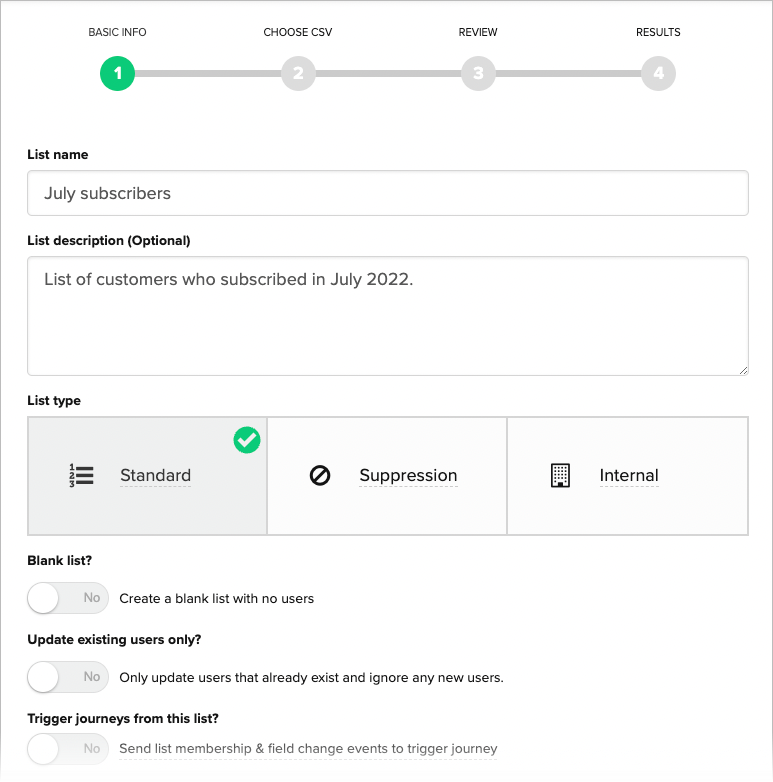Click inside the List name field
Screen dimensions: 773x782
(387, 193)
